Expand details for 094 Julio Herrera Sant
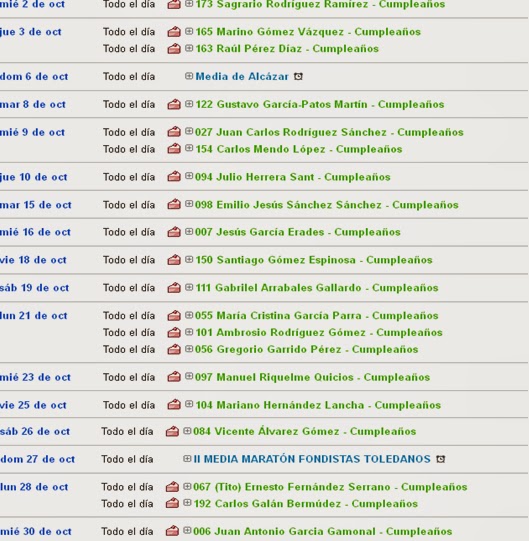Viewport: 529px width, 541px height. click(x=189, y=176)
